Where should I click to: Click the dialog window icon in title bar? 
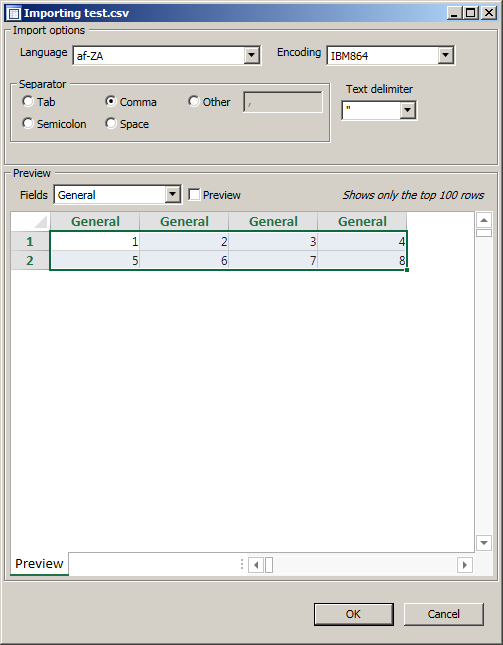pyautogui.click(x=14, y=13)
